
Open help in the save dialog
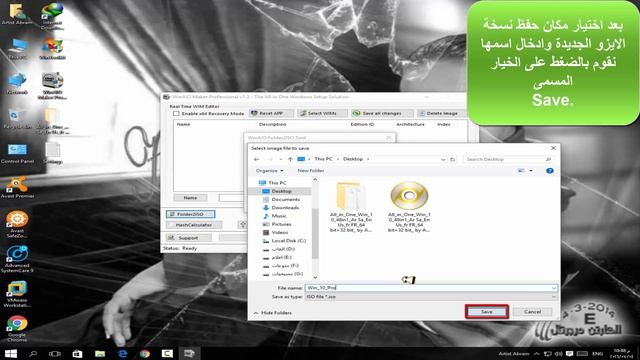pos(549,171)
